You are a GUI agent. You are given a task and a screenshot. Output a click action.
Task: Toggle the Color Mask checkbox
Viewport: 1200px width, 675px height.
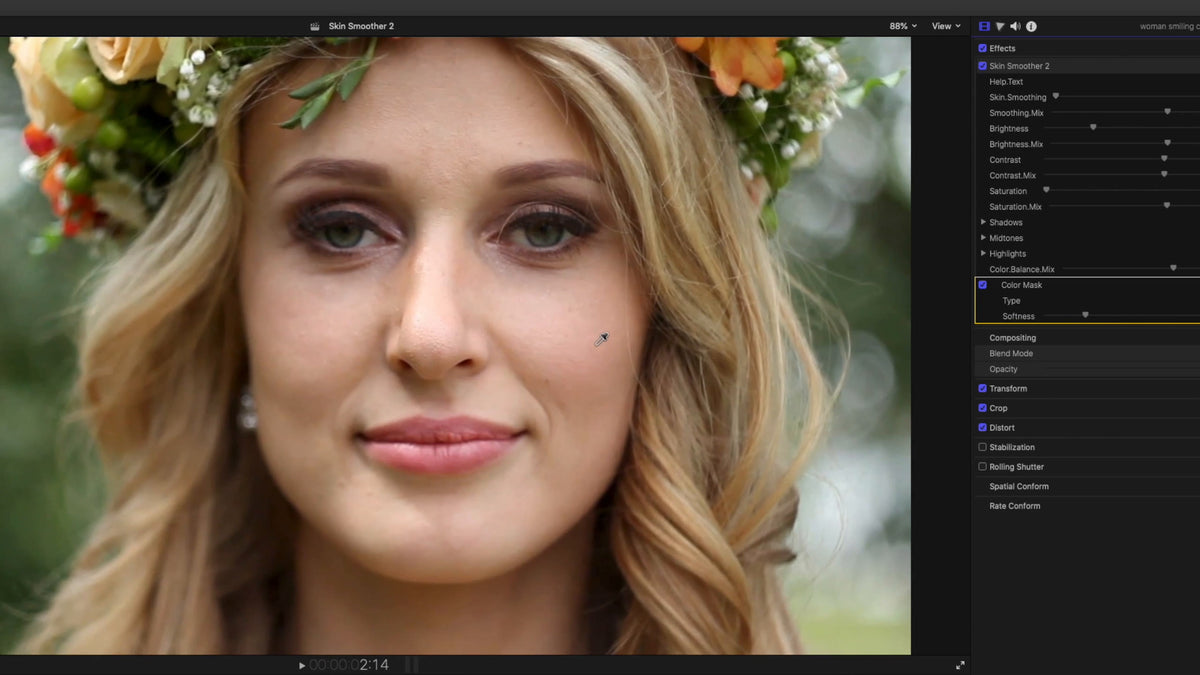(x=982, y=285)
